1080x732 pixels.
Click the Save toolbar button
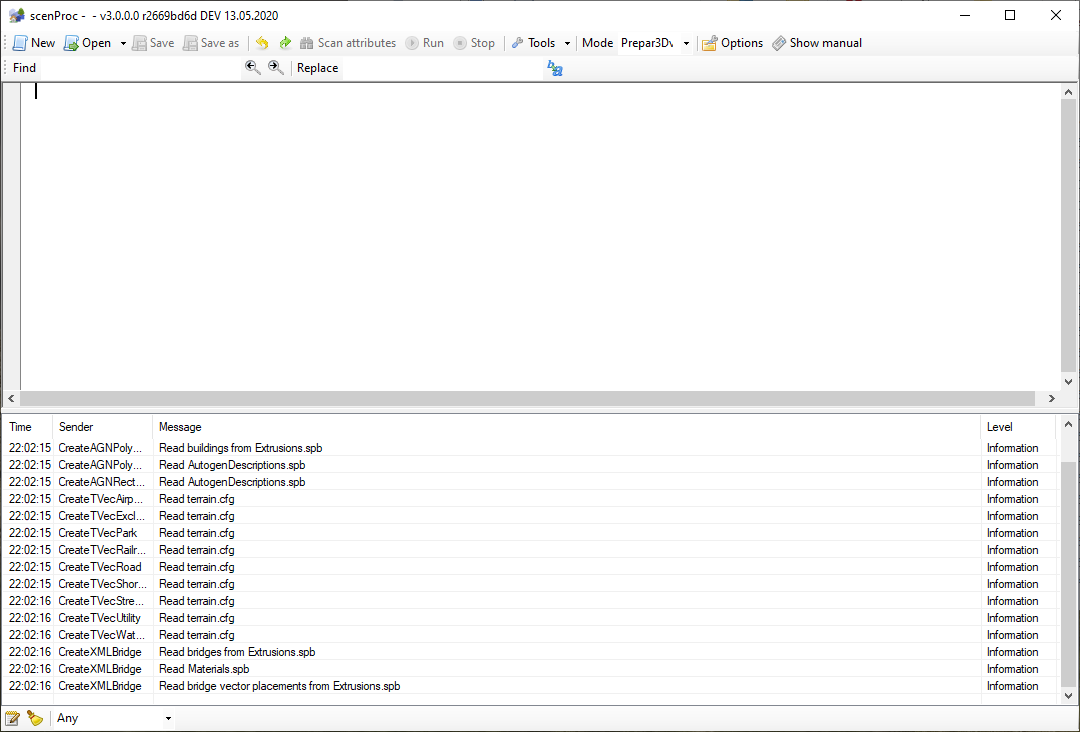[x=153, y=43]
